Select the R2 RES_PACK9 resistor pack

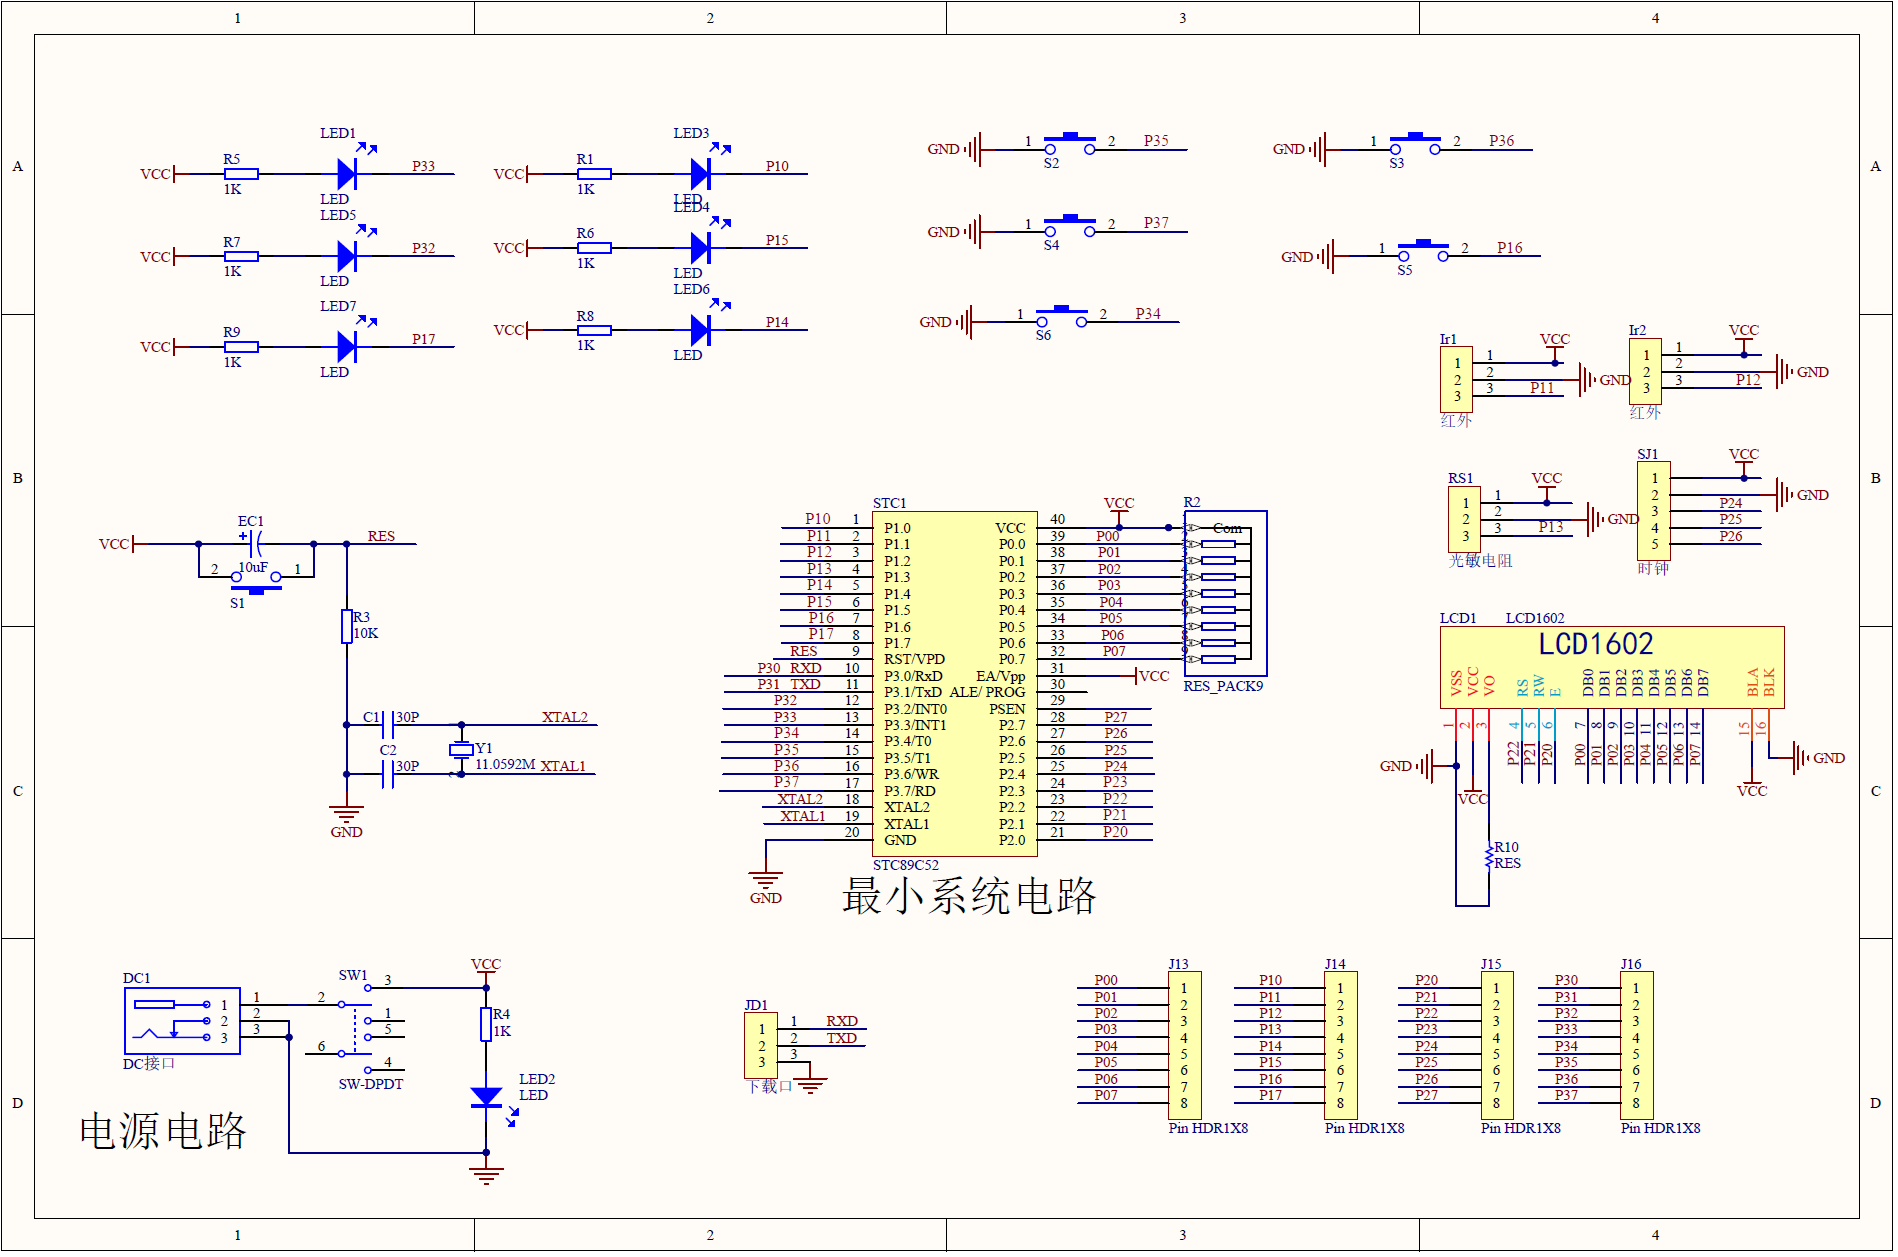[x=1225, y=593]
